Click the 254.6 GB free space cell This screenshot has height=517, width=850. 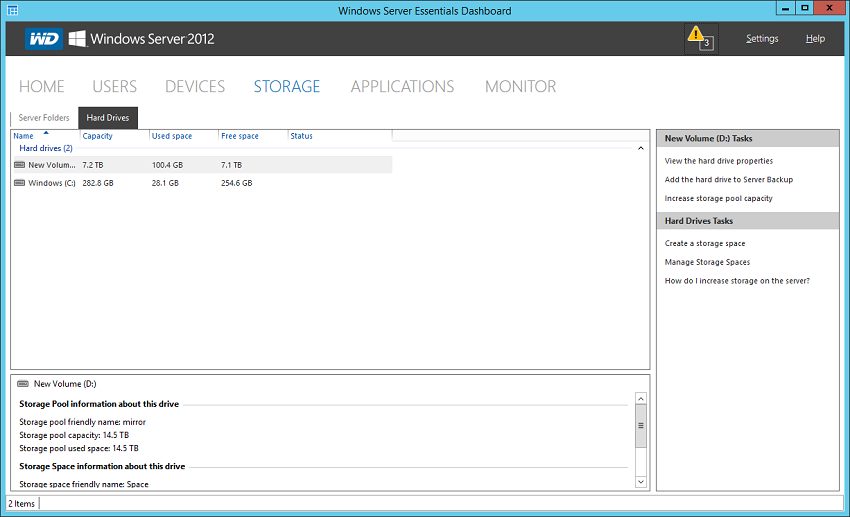pos(237,183)
